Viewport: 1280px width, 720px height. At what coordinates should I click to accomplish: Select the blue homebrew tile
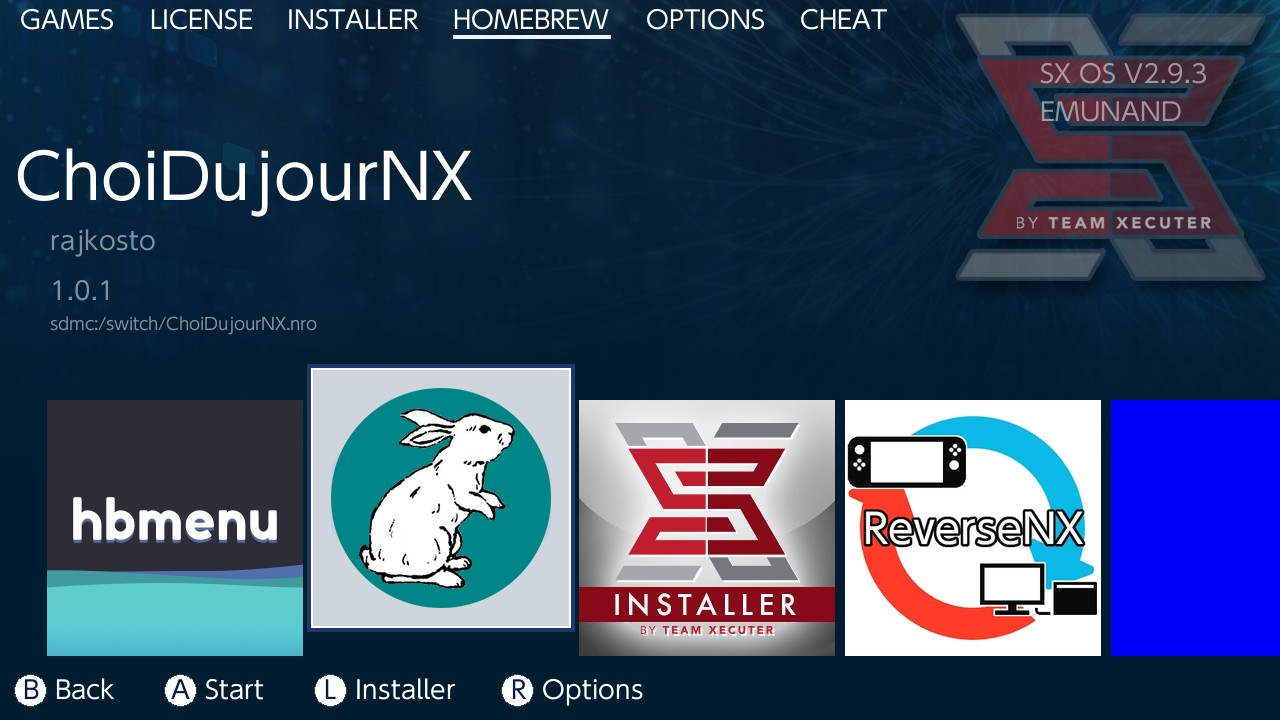pyautogui.click(x=1195, y=528)
